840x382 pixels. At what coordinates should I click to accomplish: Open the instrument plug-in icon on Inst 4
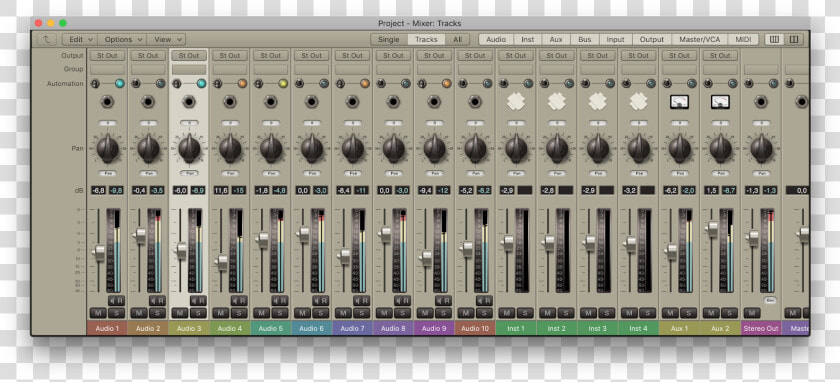click(639, 101)
